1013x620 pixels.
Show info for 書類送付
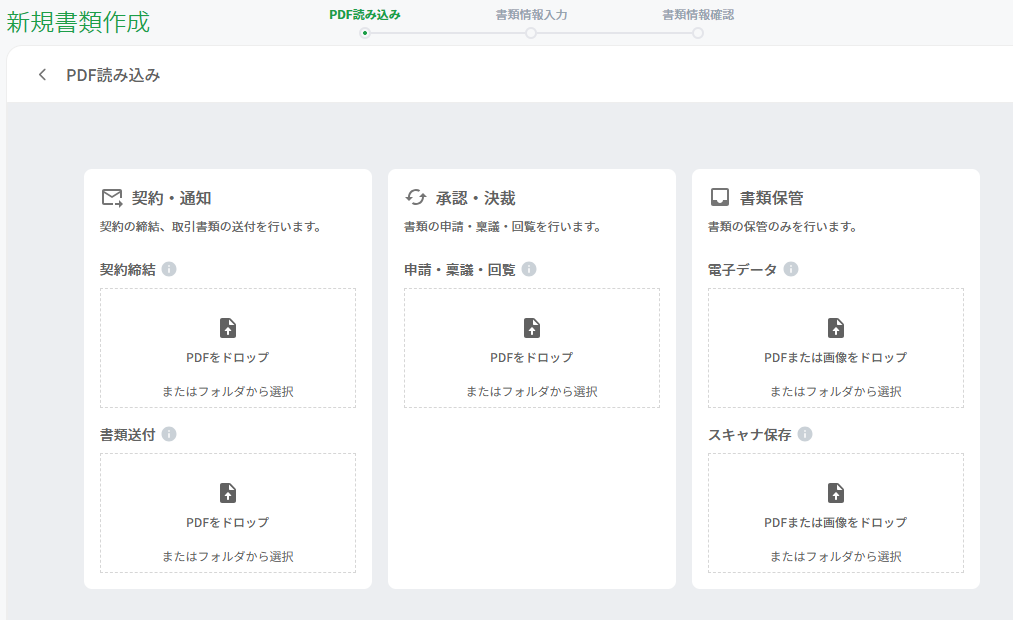coord(169,434)
